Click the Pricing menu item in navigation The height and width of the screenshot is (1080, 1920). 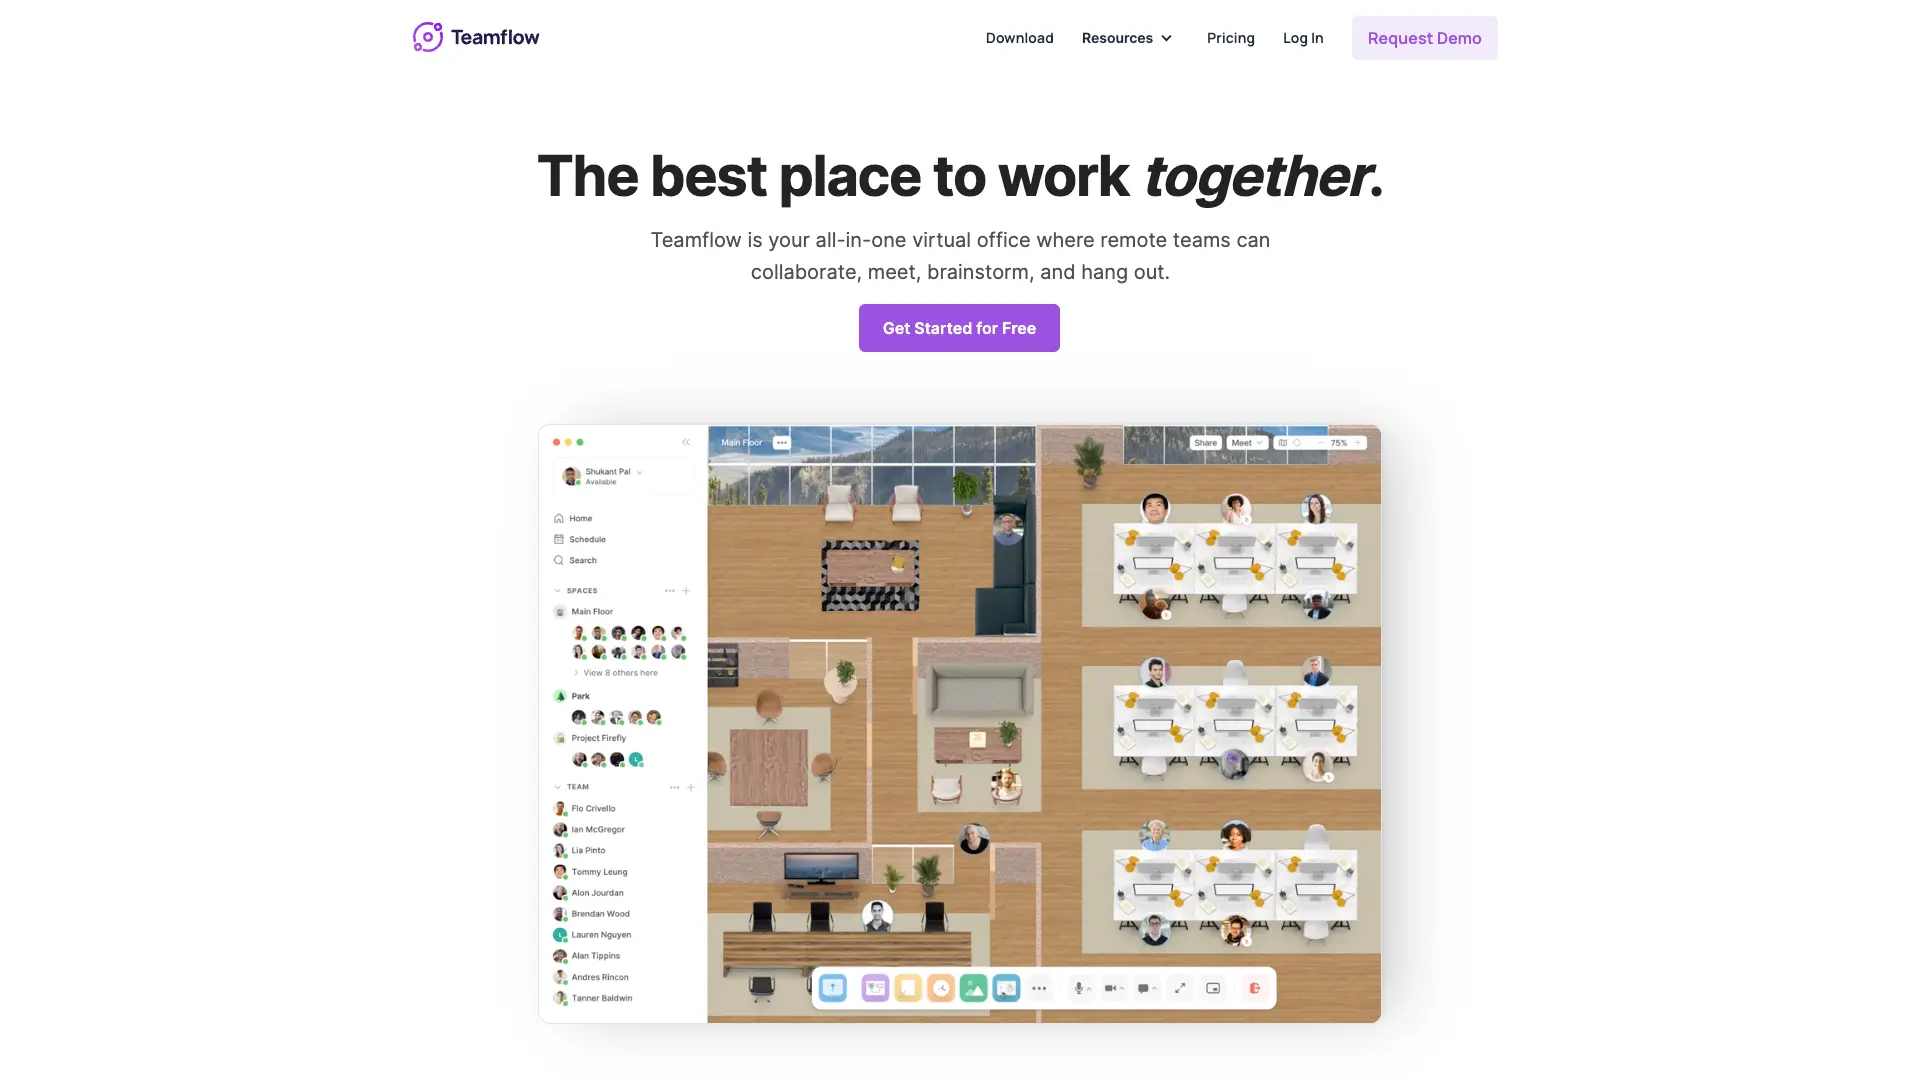[1230, 37]
